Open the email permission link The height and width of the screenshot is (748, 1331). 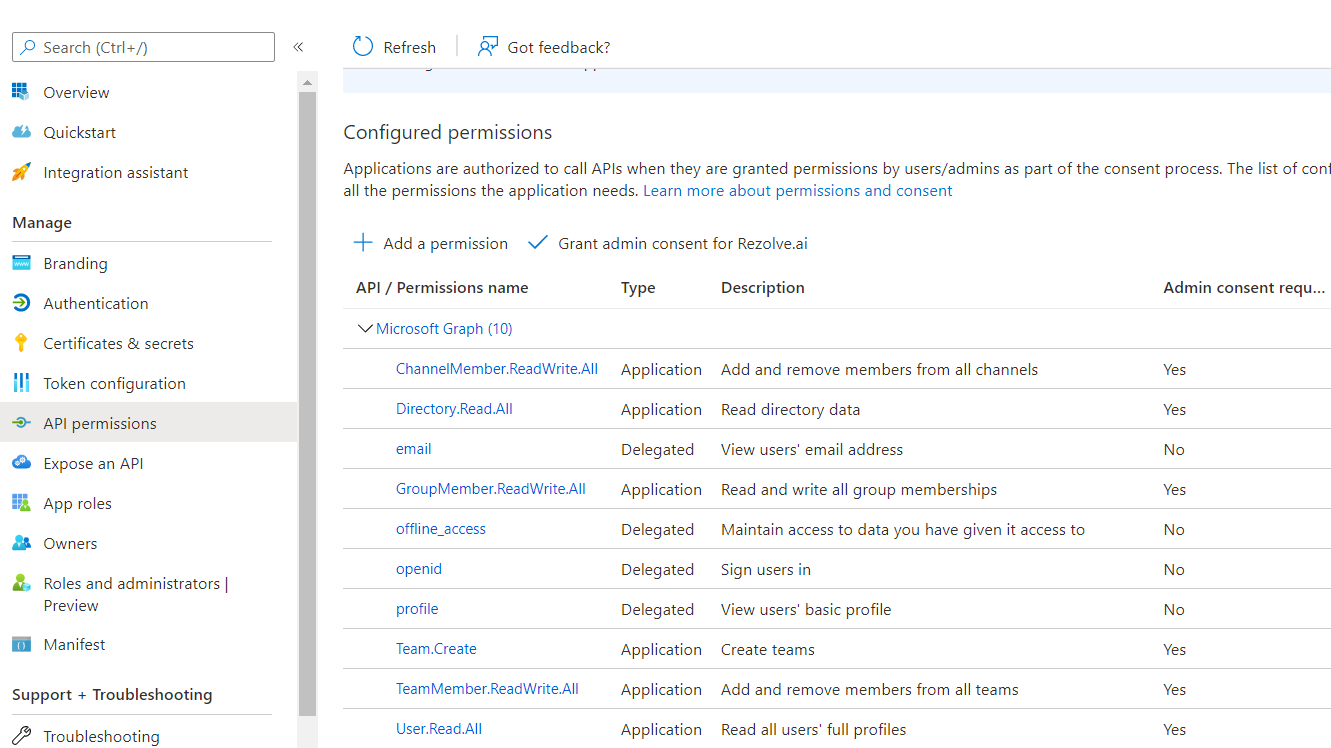coord(413,448)
